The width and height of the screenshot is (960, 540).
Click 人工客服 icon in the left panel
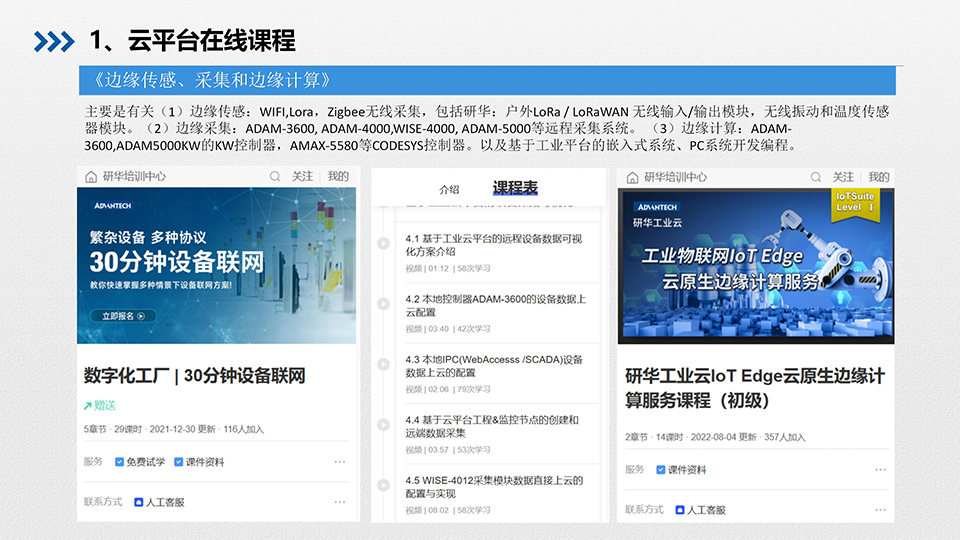tap(139, 502)
